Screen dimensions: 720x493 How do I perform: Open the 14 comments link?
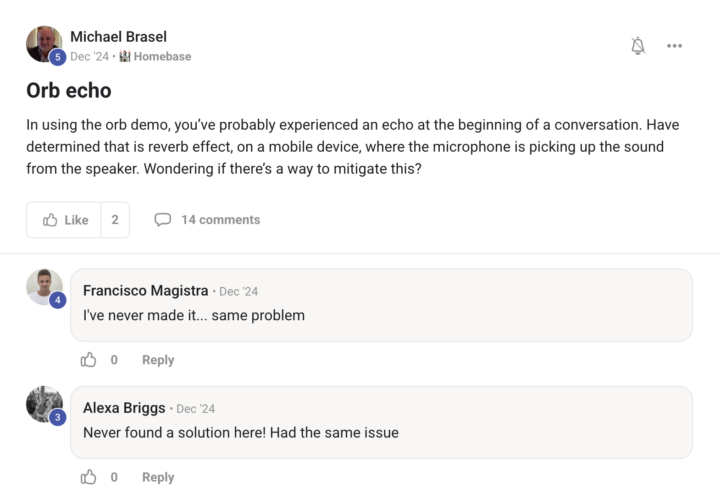220,220
